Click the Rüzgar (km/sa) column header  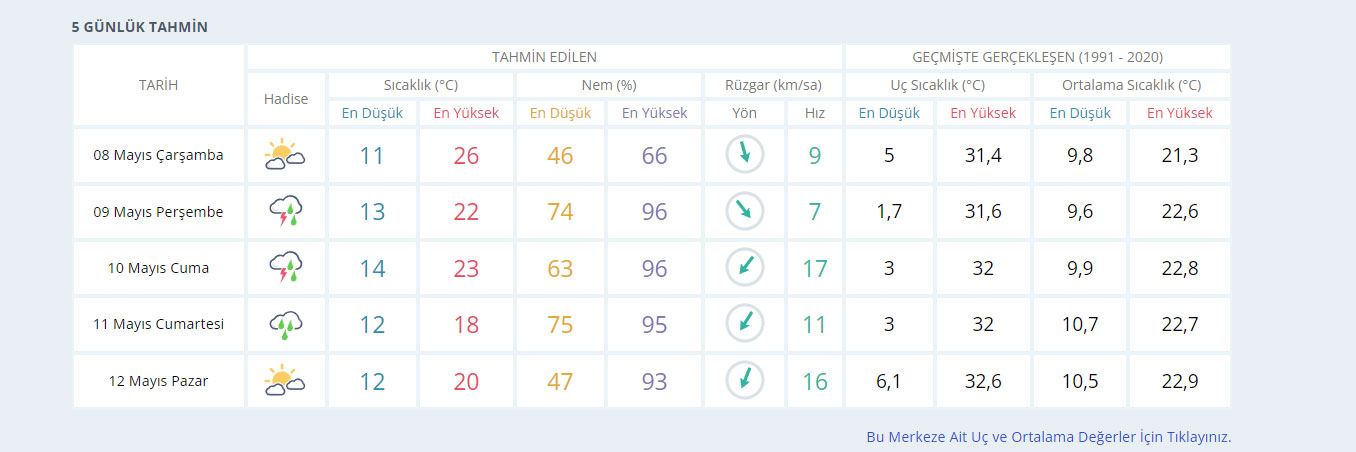pyautogui.click(x=772, y=85)
